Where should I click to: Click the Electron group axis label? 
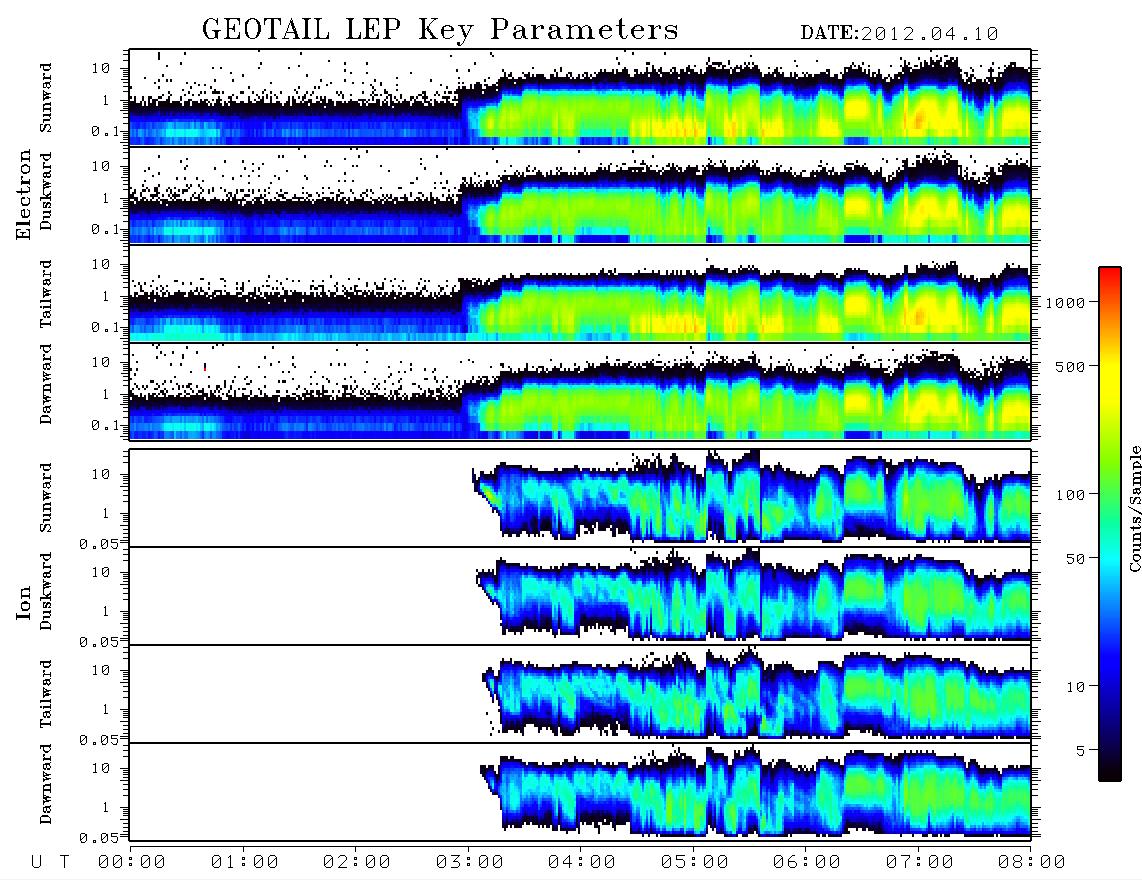[24, 195]
